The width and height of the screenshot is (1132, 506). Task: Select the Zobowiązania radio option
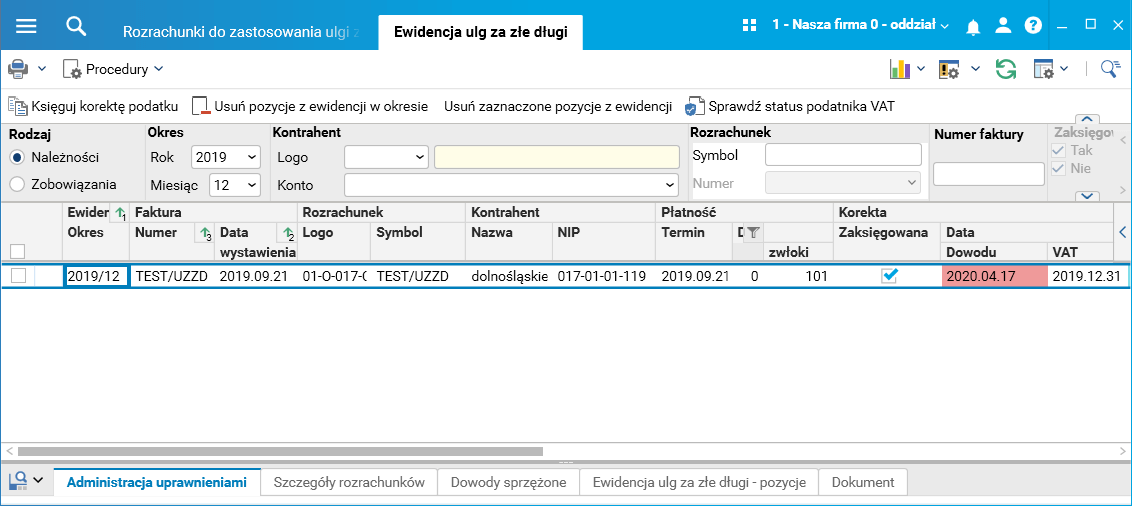pos(17,184)
